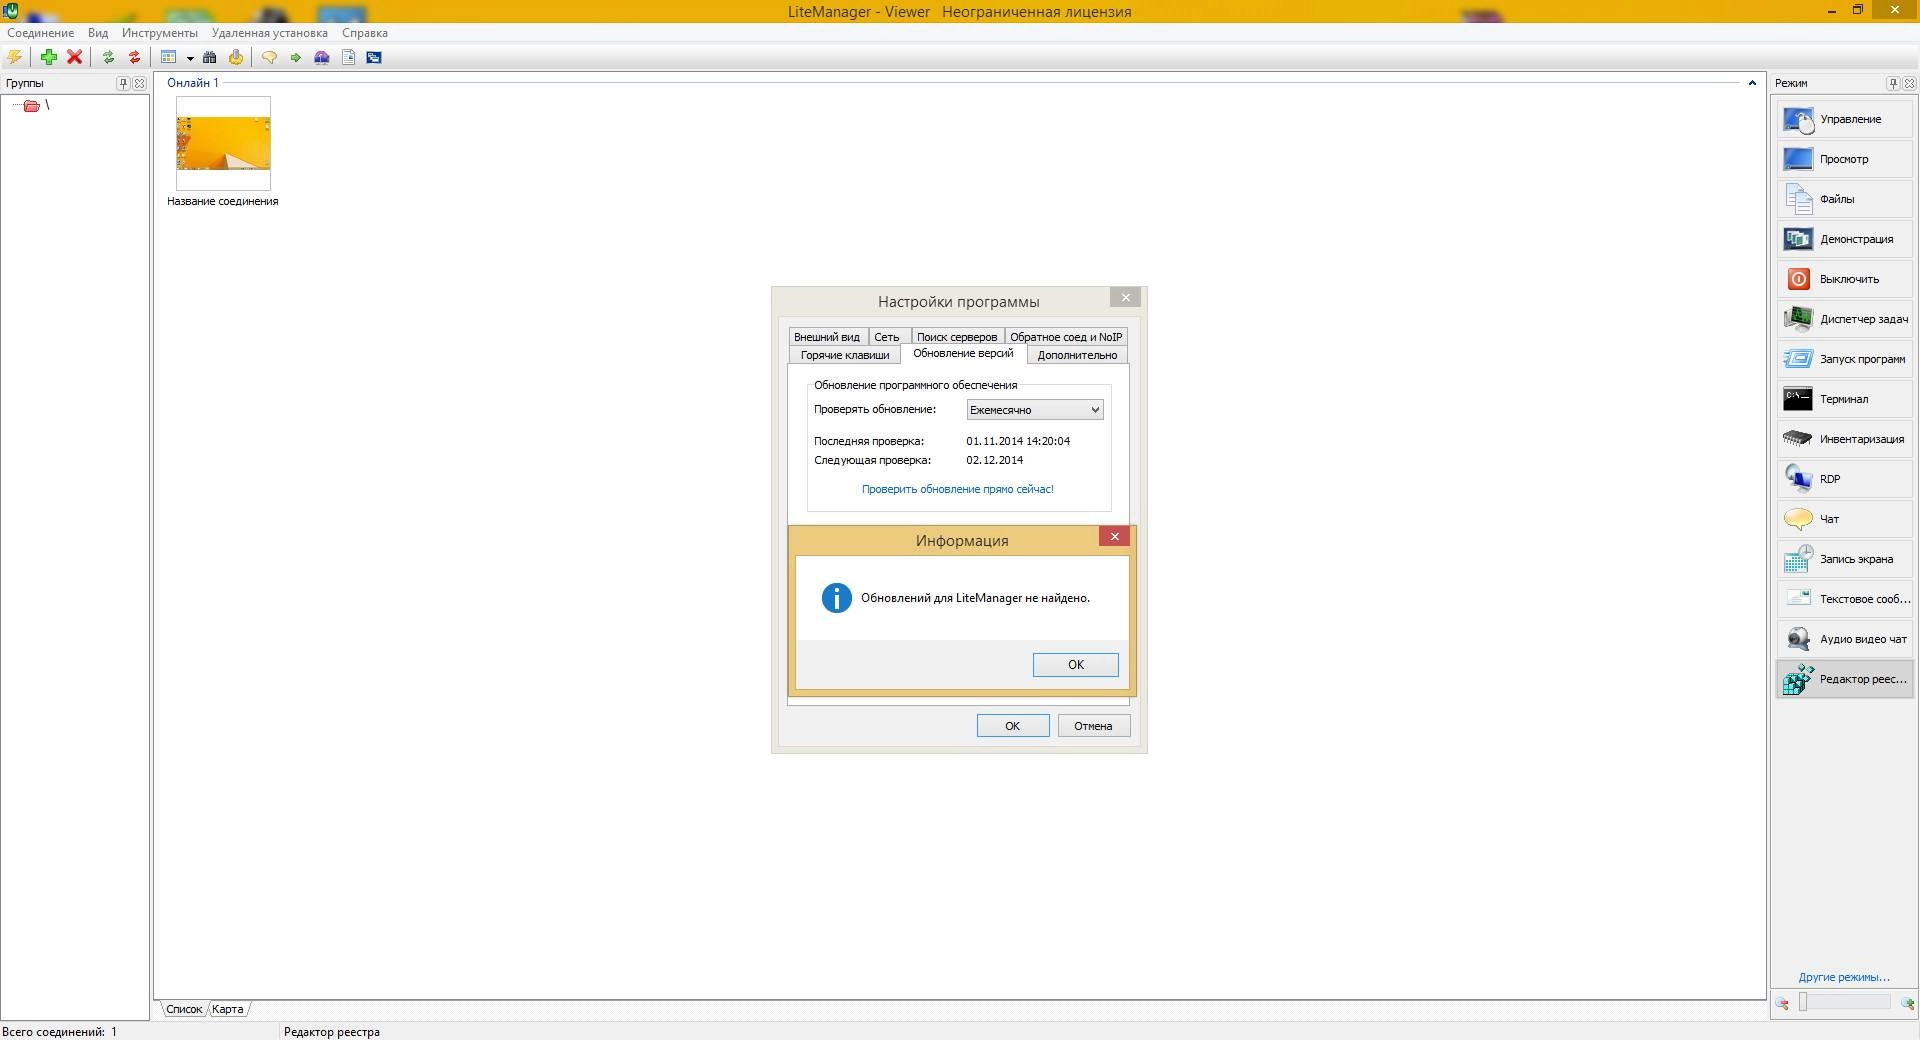The width and height of the screenshot is (1920, 1040).
Task: Pin the Режим panel
Action: (x=1893, y=83)
